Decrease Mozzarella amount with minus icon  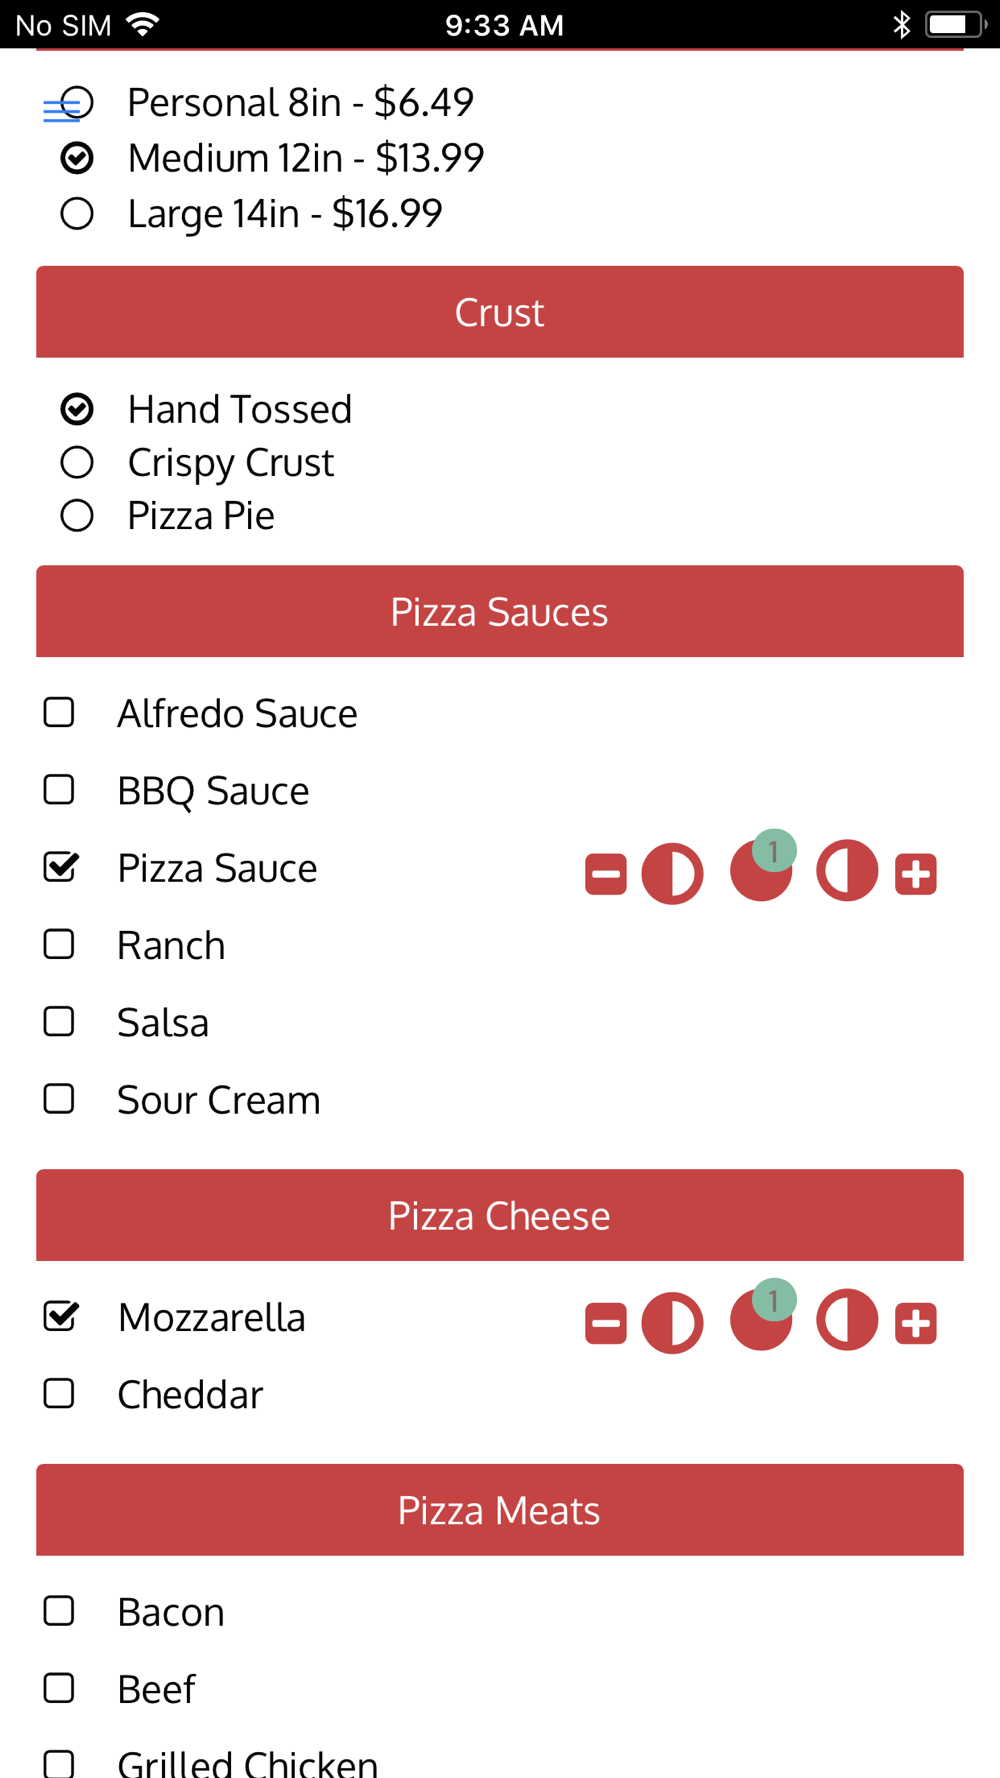605,1323
